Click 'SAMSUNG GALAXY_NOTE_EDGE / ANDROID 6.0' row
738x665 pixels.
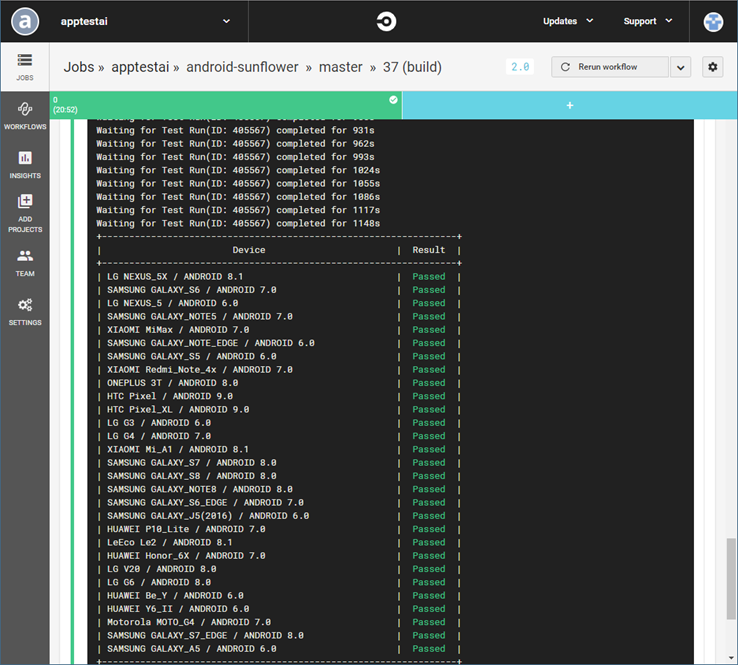[279, 343]
